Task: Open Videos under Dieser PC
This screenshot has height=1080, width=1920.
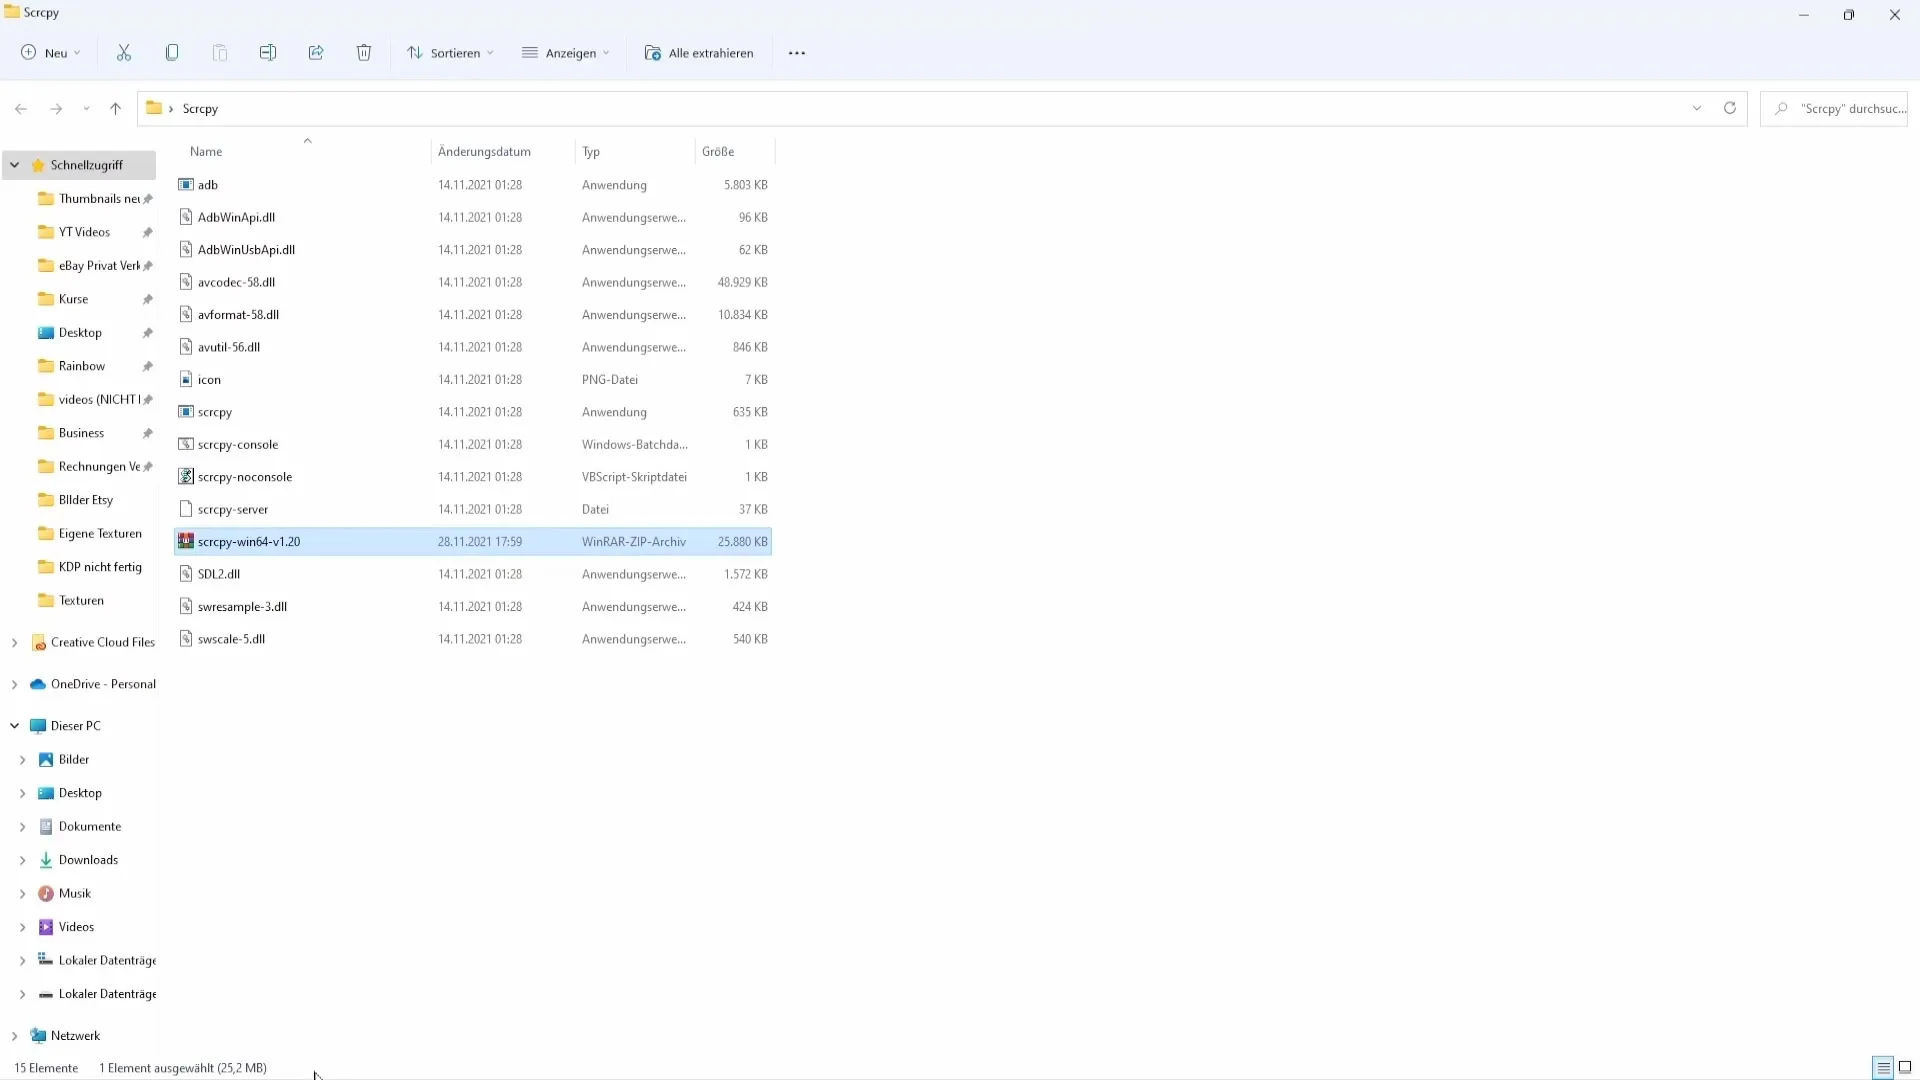Action: (x=76, y=927)
